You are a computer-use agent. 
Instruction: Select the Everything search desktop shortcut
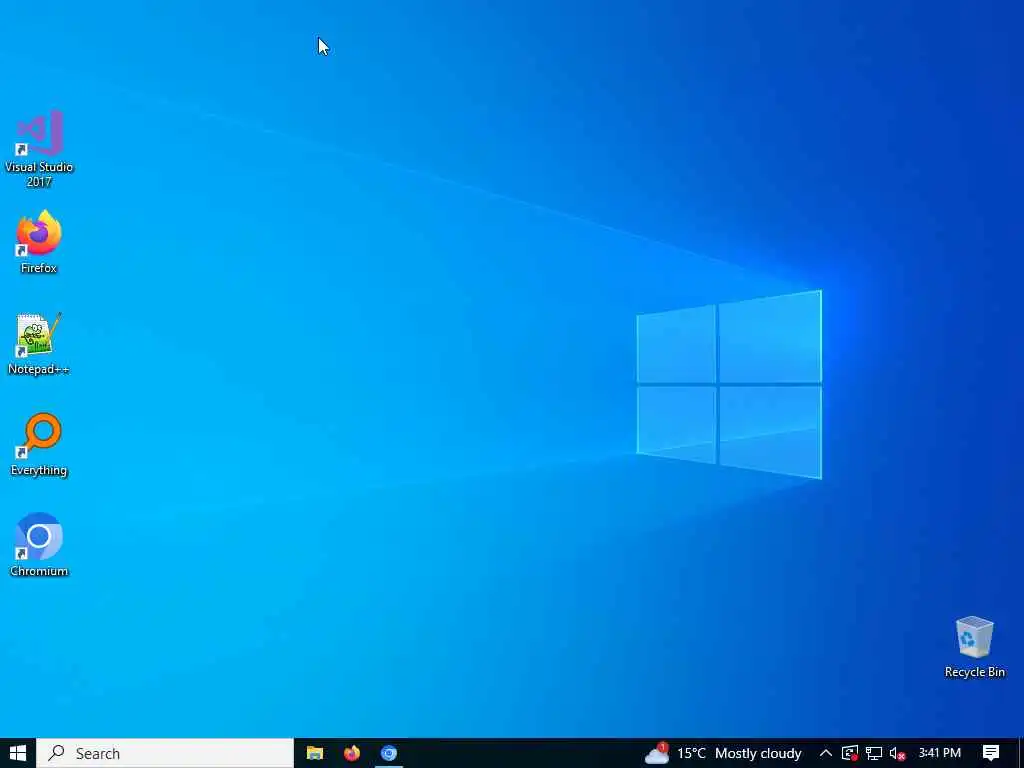pyautogui.click(x=39, y=445)
